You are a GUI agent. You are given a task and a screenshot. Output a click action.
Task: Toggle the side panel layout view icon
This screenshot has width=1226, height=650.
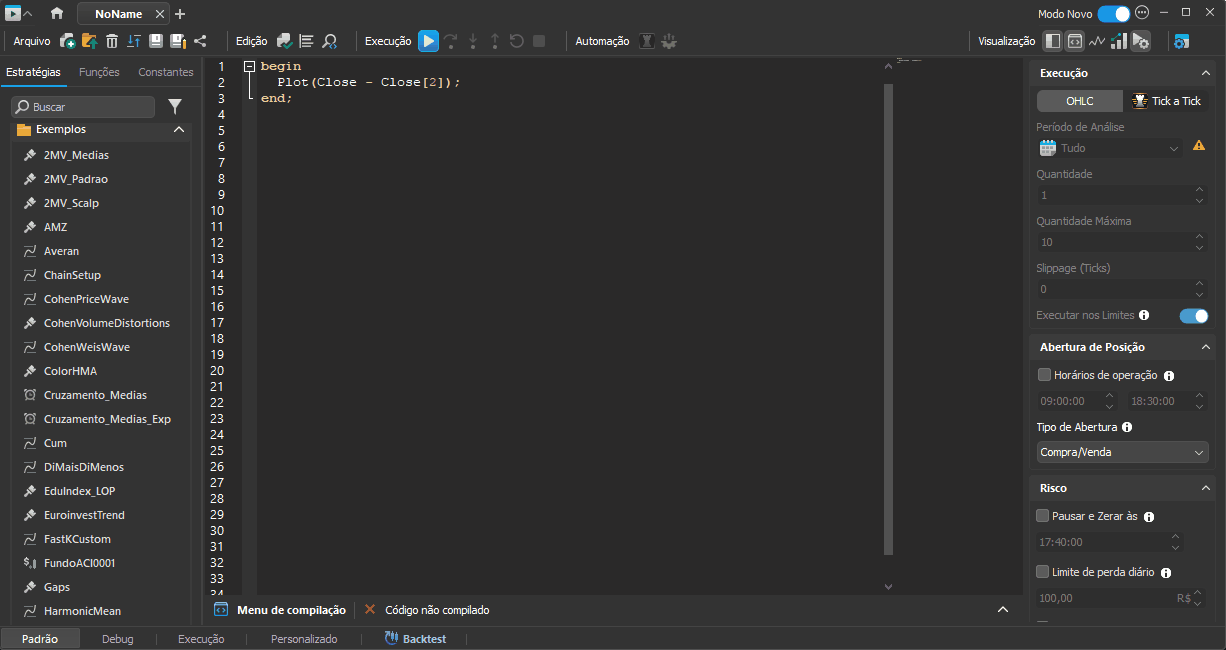pyautogui.click(x=1052, y=41)
